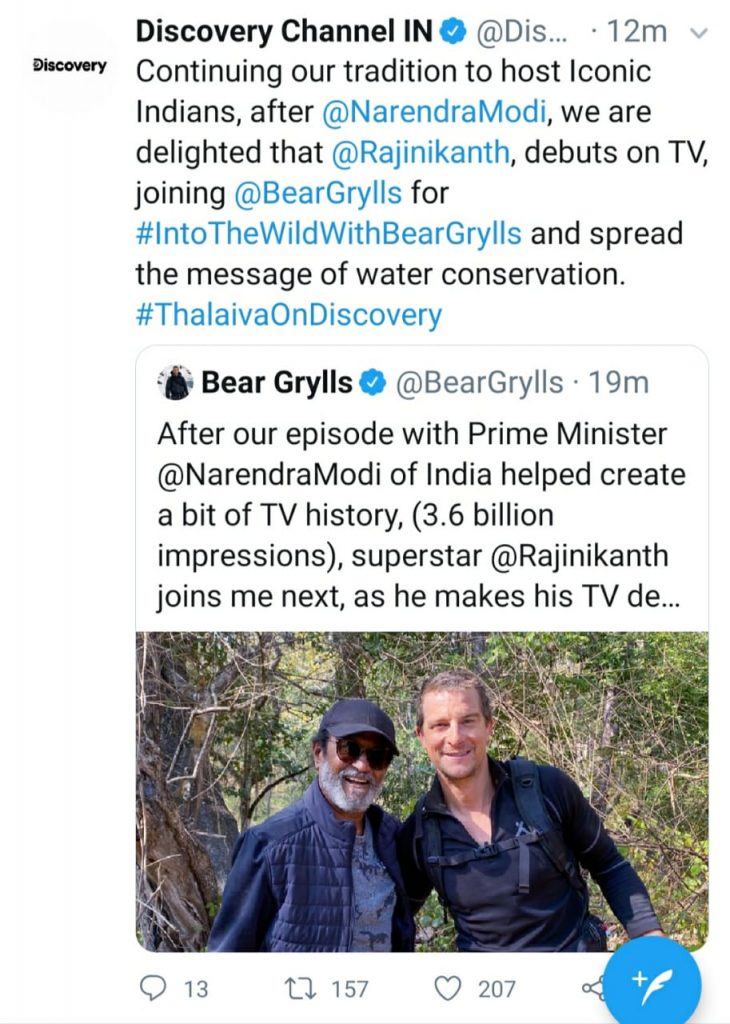The image size is (730, 1024).
Task: Open Discovery Channel IN profile avatar
Action: pos(70,65)
